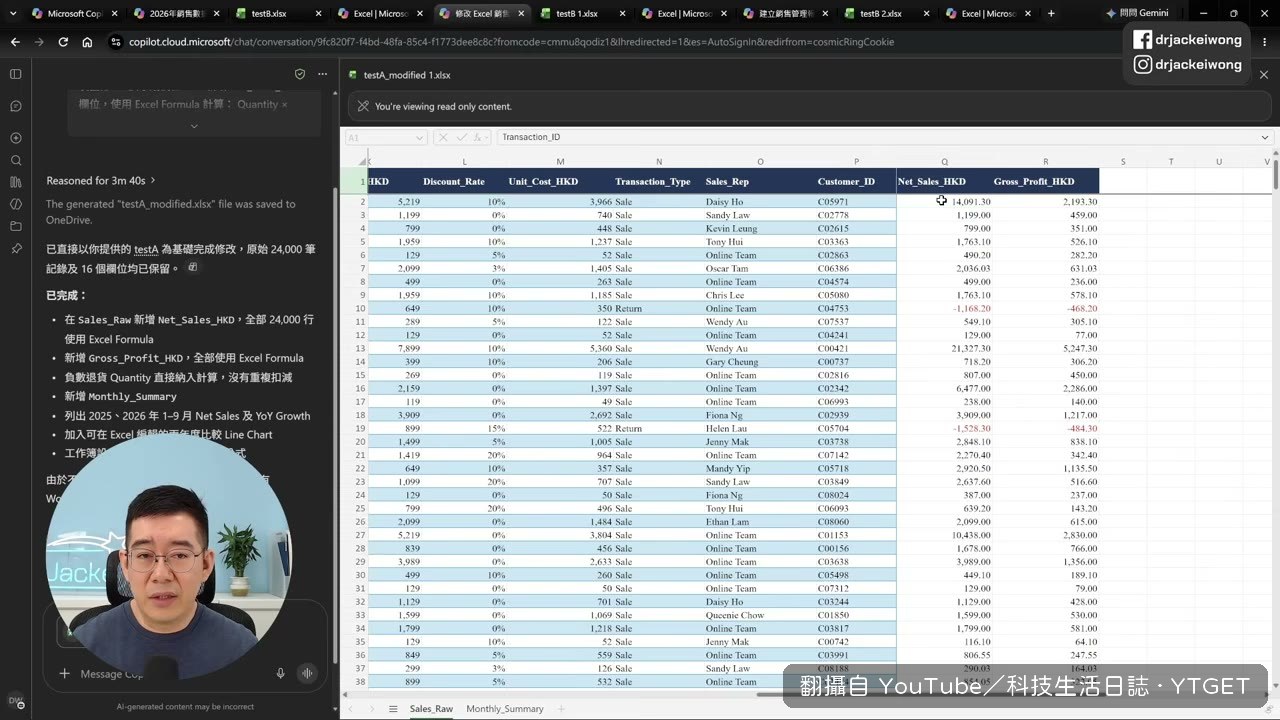Expand the formula bar with its chevron

pyautogui.click(x=1265, y=137)
